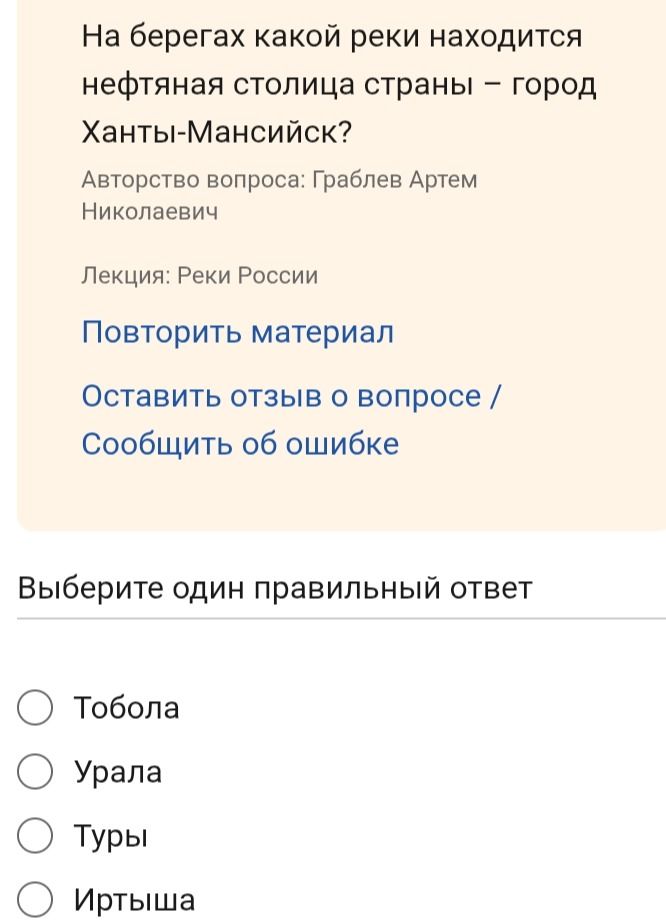Pick the Туры radio circle

point(35,836)
